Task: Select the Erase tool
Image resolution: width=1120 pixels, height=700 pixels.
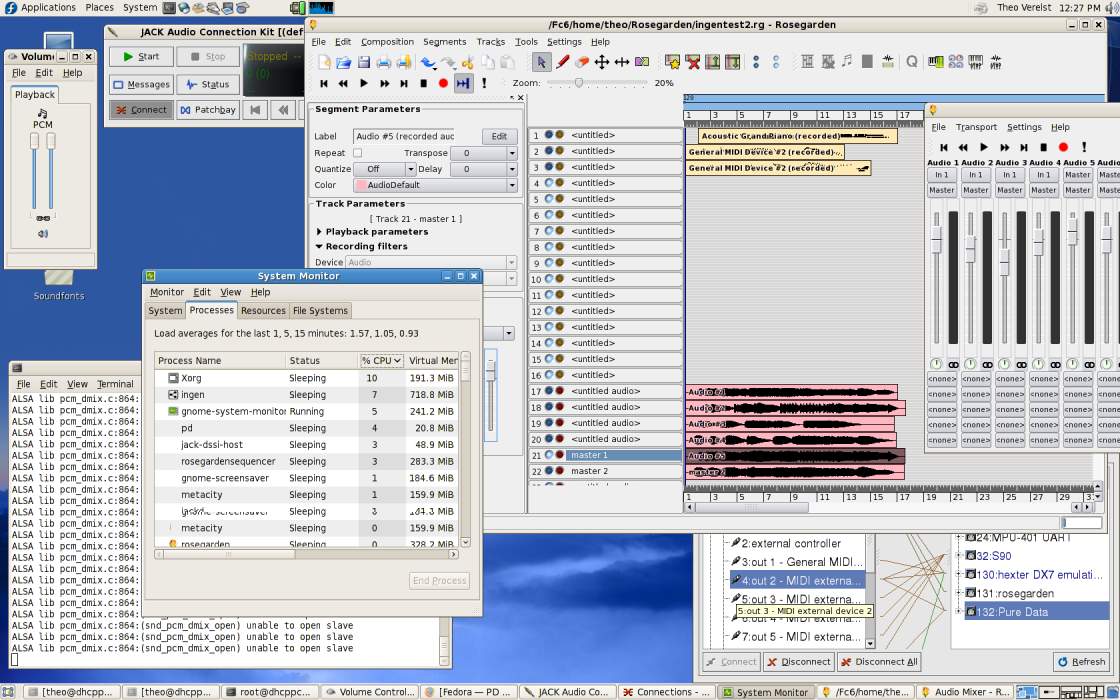Action: point(582,62)
